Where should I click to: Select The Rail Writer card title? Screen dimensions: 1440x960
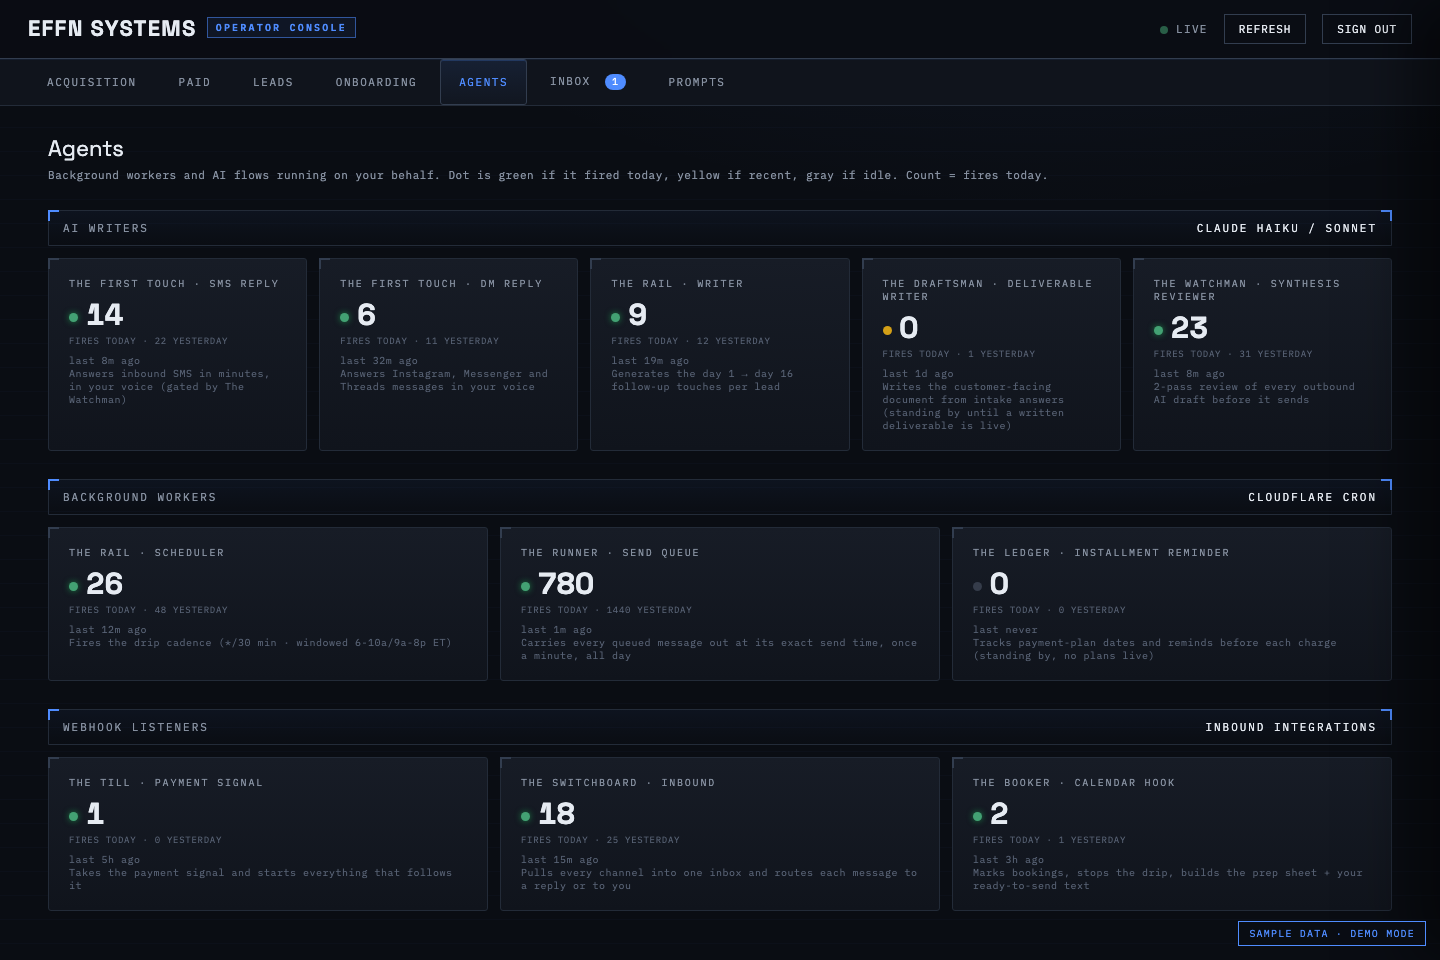point(677,284)
